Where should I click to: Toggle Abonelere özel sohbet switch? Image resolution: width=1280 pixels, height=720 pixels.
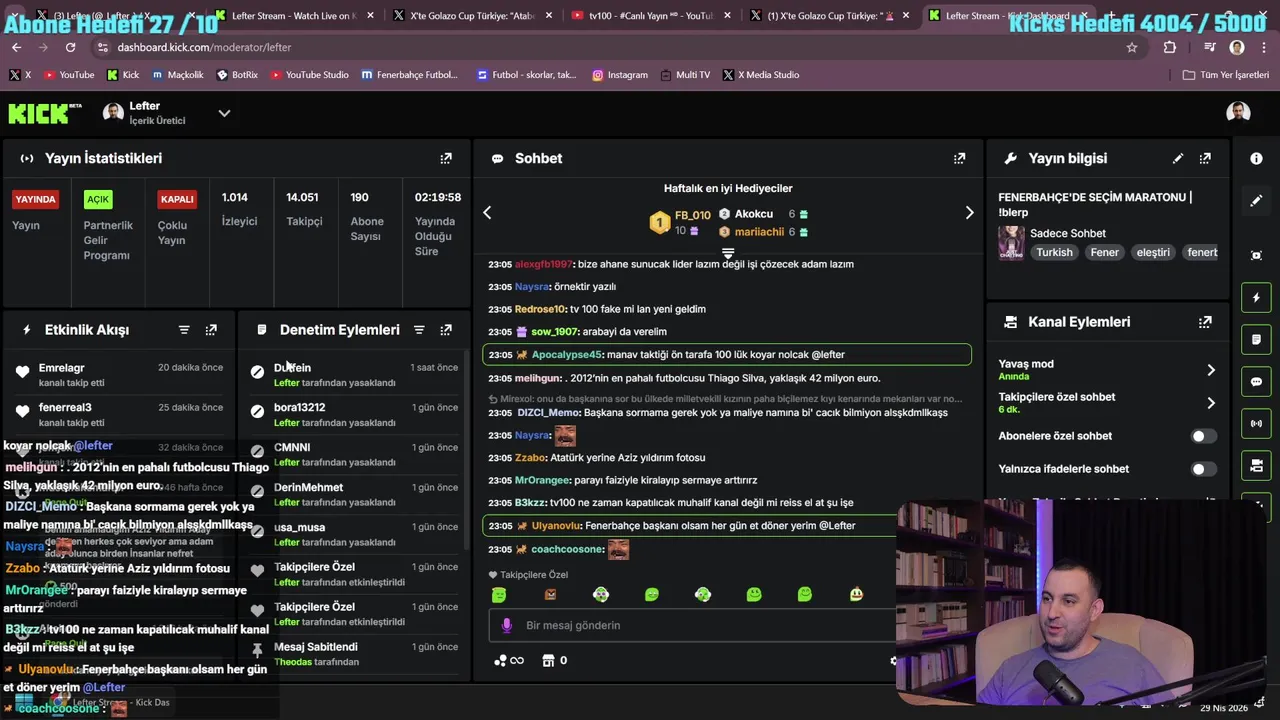click(x=1204, y=436)
